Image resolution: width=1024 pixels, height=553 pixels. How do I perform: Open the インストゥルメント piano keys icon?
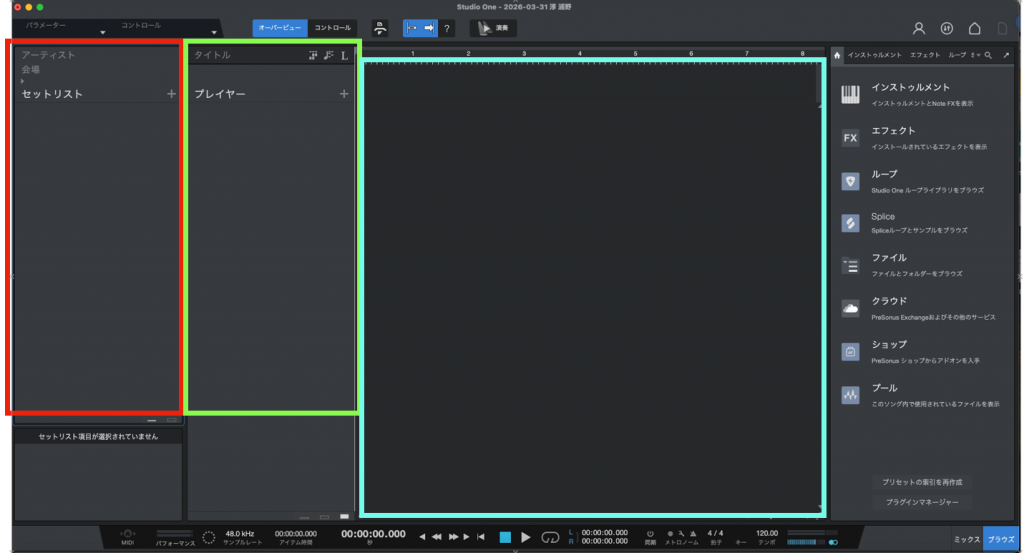tap(850, 95)
